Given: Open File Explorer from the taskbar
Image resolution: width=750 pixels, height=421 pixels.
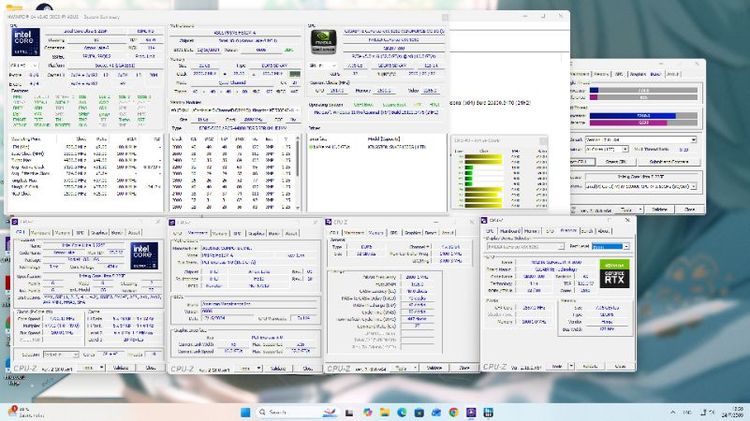Looking at the screenshot, I should click(x=385, y=412).
